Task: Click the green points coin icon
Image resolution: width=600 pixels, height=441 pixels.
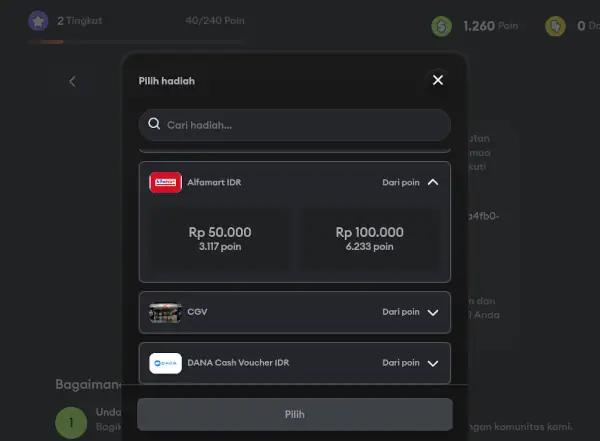Action: point(442,26)
